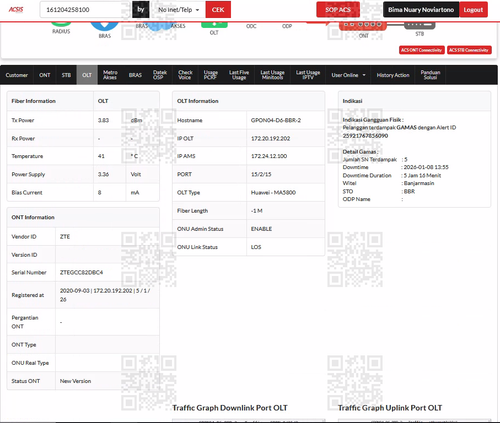Click the black 'by' button

(x=141, y=10)
